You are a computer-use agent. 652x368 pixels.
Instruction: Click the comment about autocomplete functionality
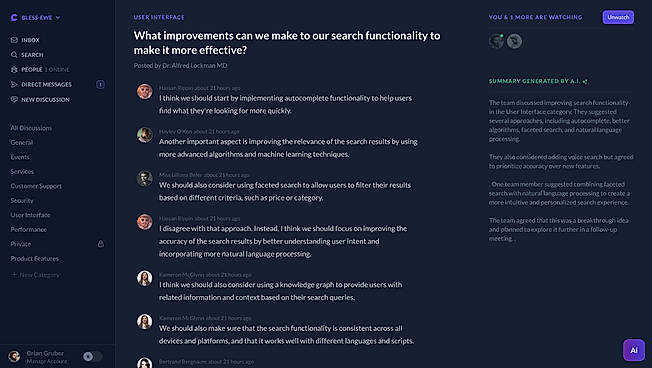pyautogui.click(x=285, y=104)
